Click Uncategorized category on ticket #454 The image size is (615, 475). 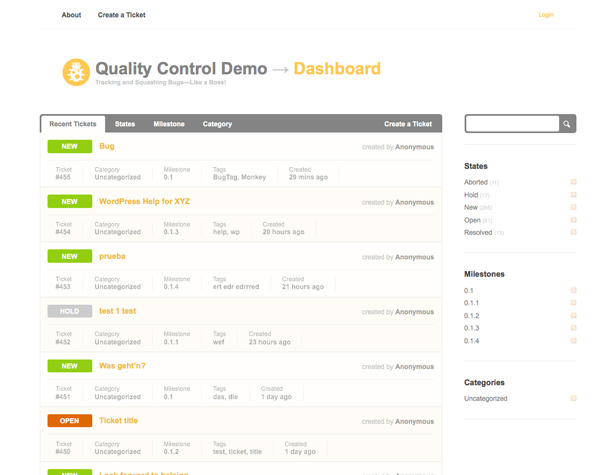tap(117, 232)
